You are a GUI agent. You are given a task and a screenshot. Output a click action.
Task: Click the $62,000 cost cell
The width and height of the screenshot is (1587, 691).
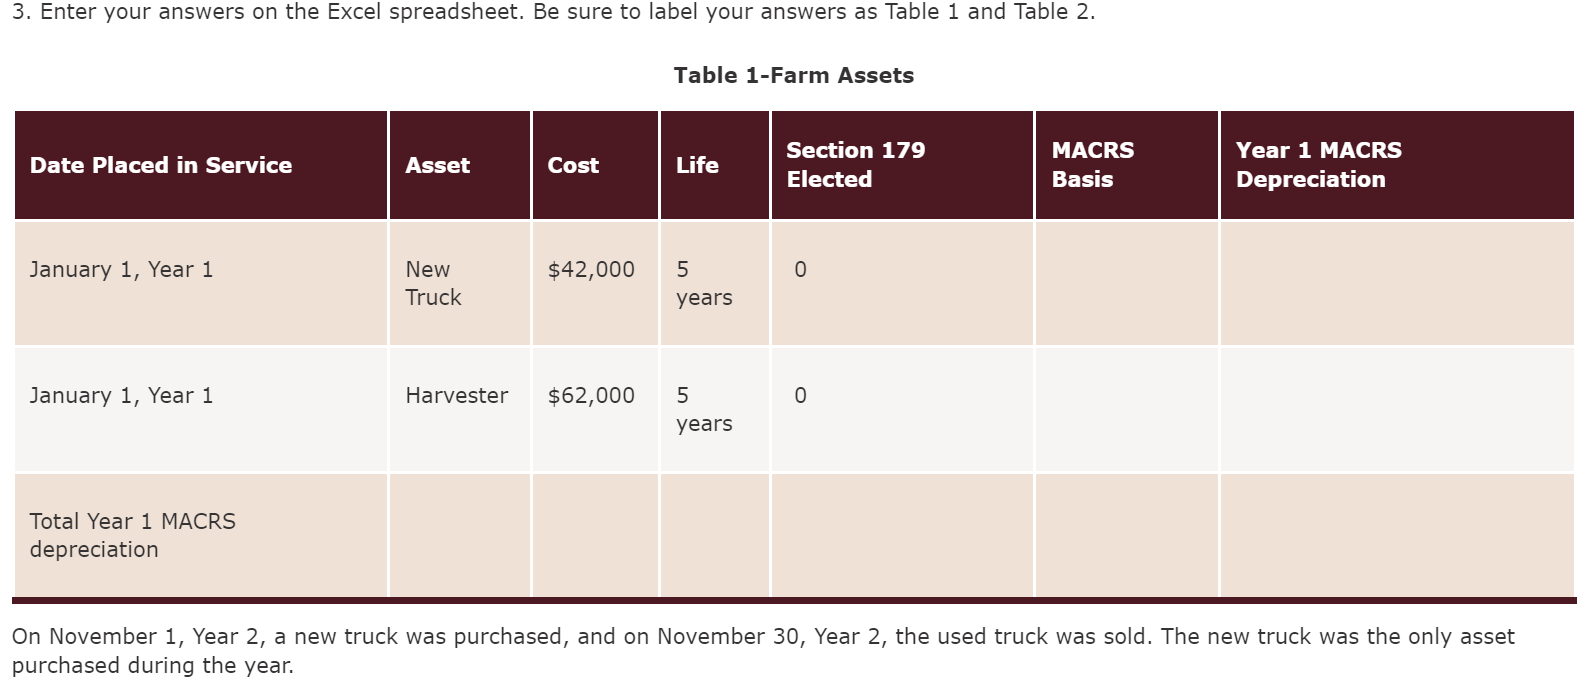(x=595, y=410)
